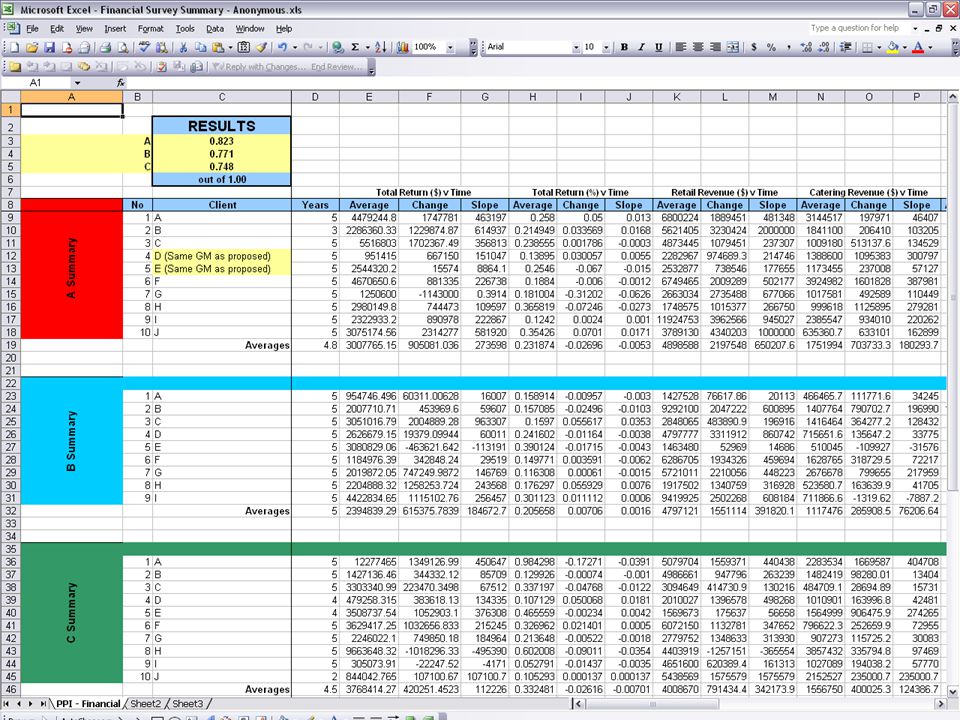
Task: Jump to the last sheet tab
Action: click(43, 704)
